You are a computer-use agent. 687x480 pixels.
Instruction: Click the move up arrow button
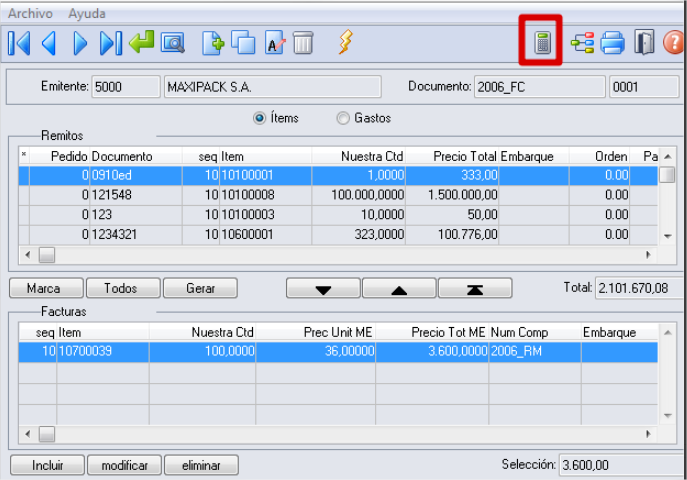point(399,288)
